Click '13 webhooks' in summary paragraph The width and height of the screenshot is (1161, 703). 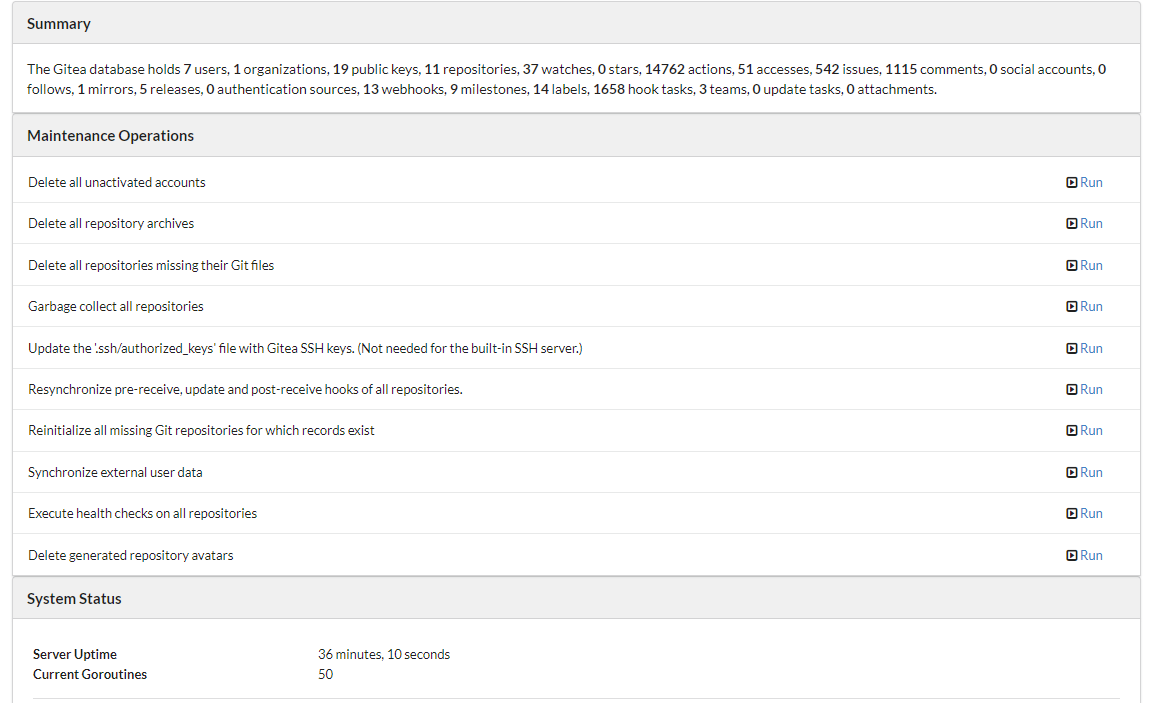(x=403, y=89)
